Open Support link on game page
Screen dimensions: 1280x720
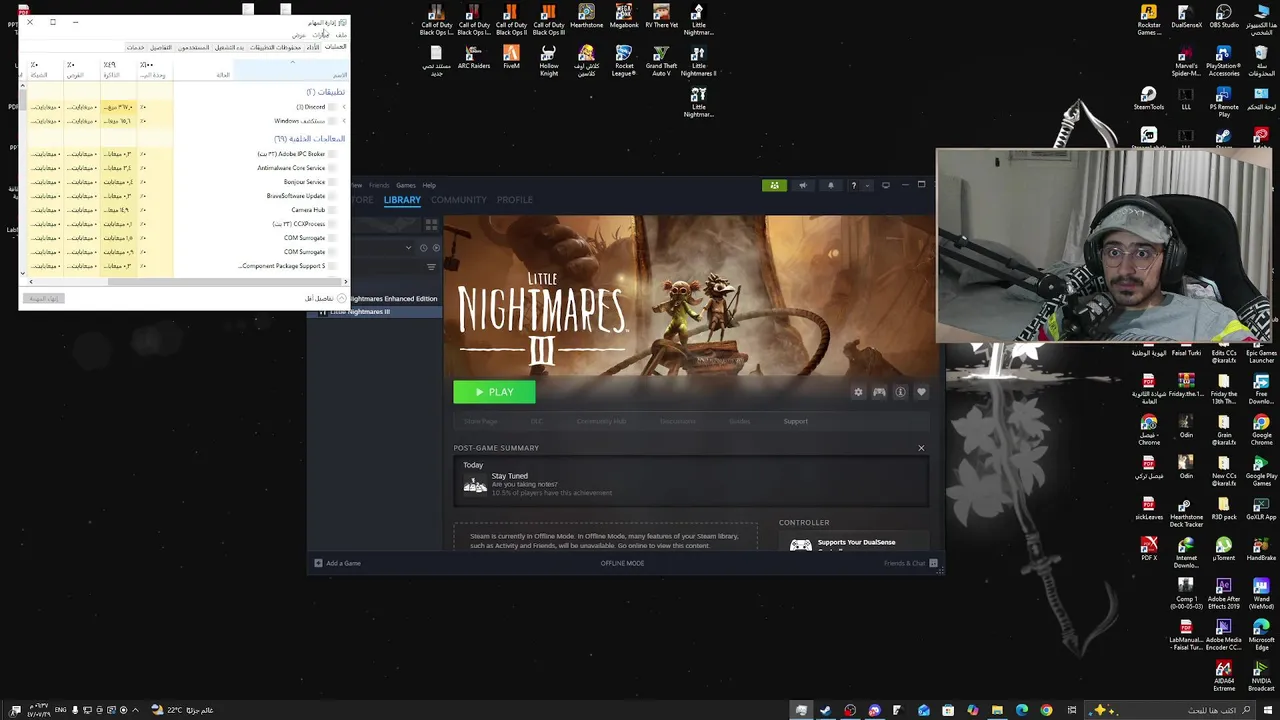pyautogui.click(x=796, y=421)
